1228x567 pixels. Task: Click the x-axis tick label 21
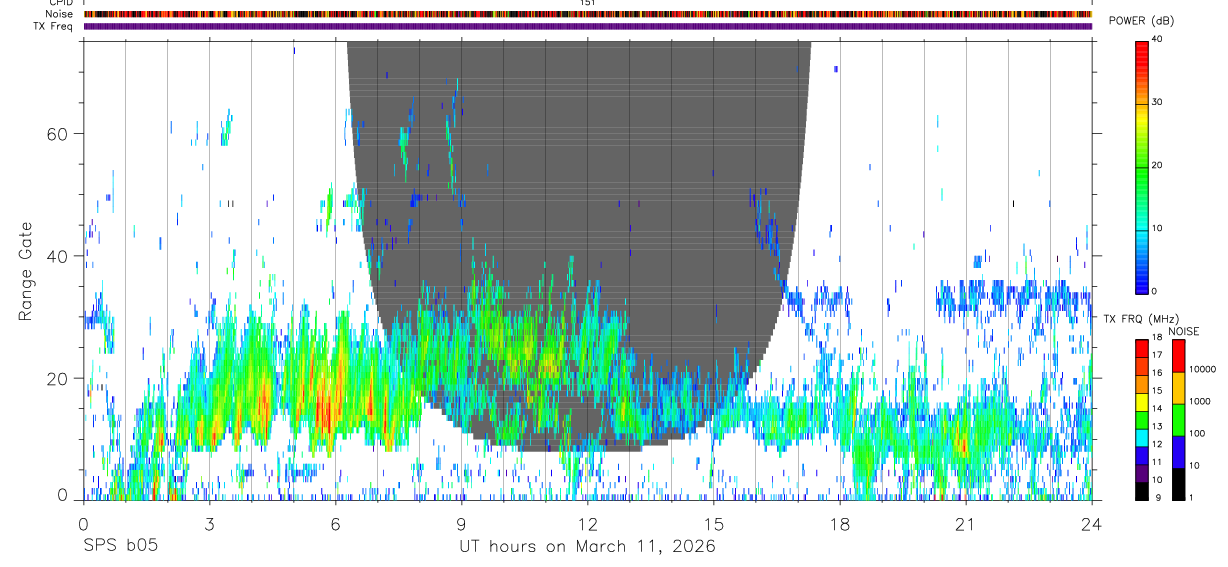966,524
